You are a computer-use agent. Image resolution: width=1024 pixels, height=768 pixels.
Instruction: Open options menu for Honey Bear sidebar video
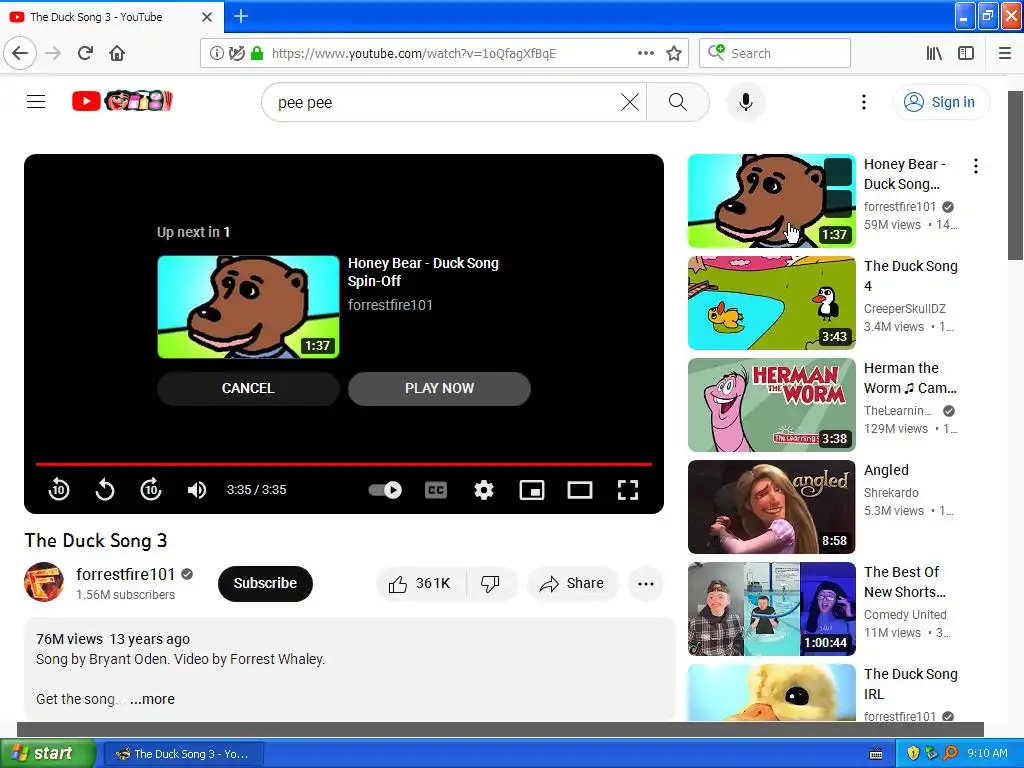pyautogui.click(x=976, y=166)
